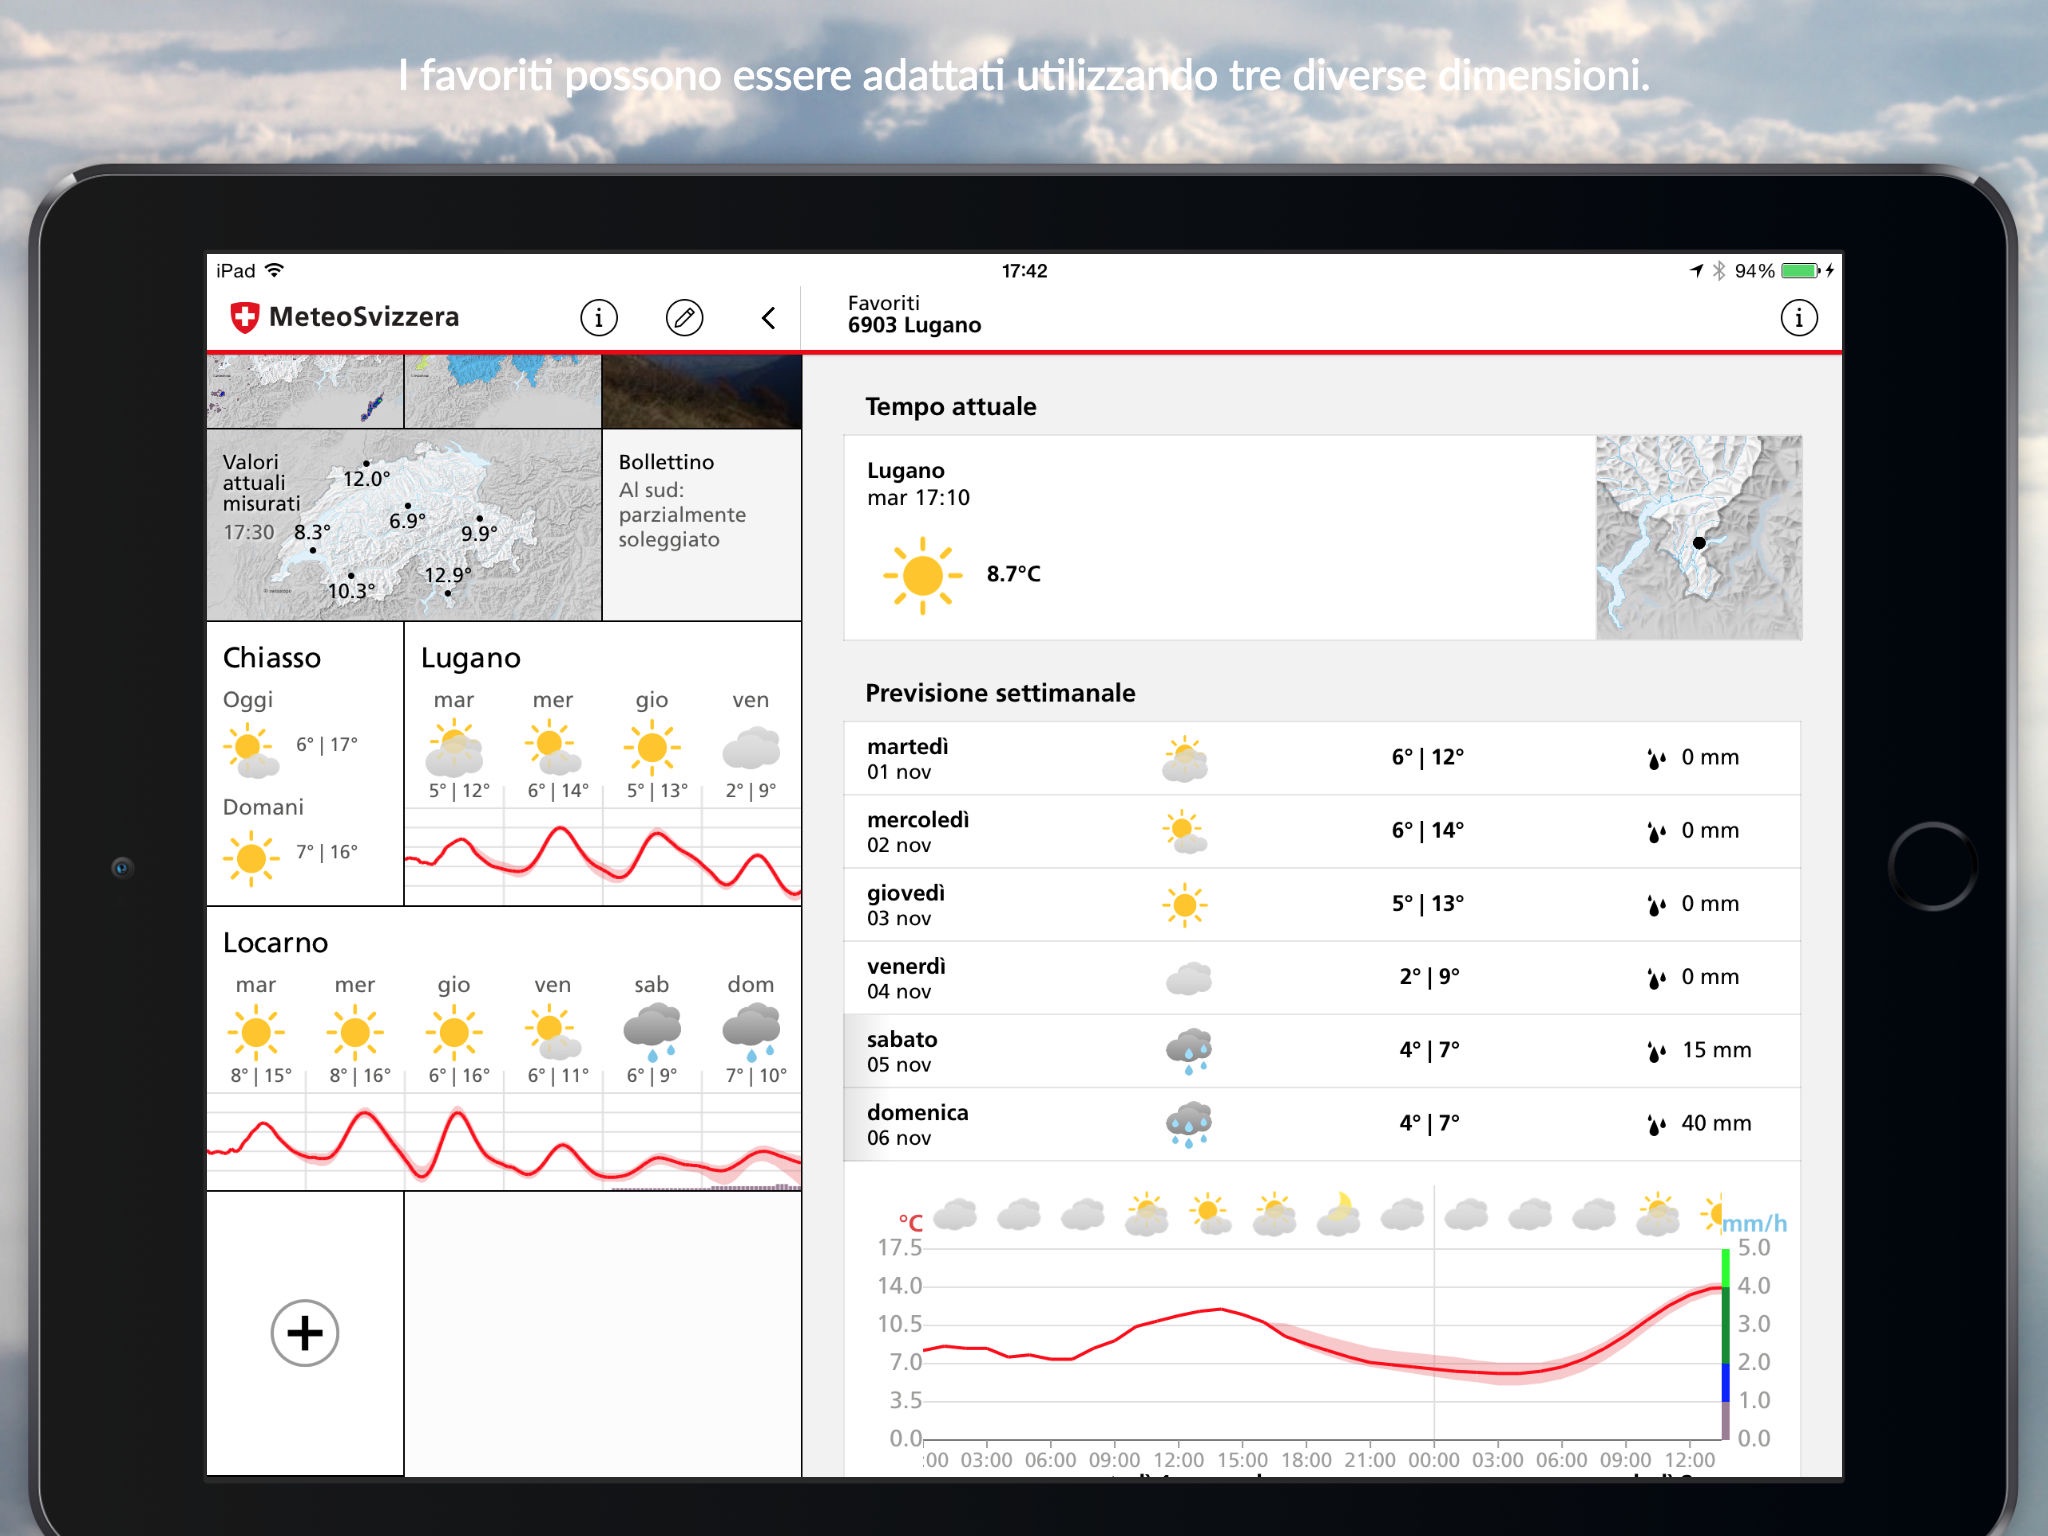Open the precipitation radar map thumbnail
2048x1536 pixels.
305,391
